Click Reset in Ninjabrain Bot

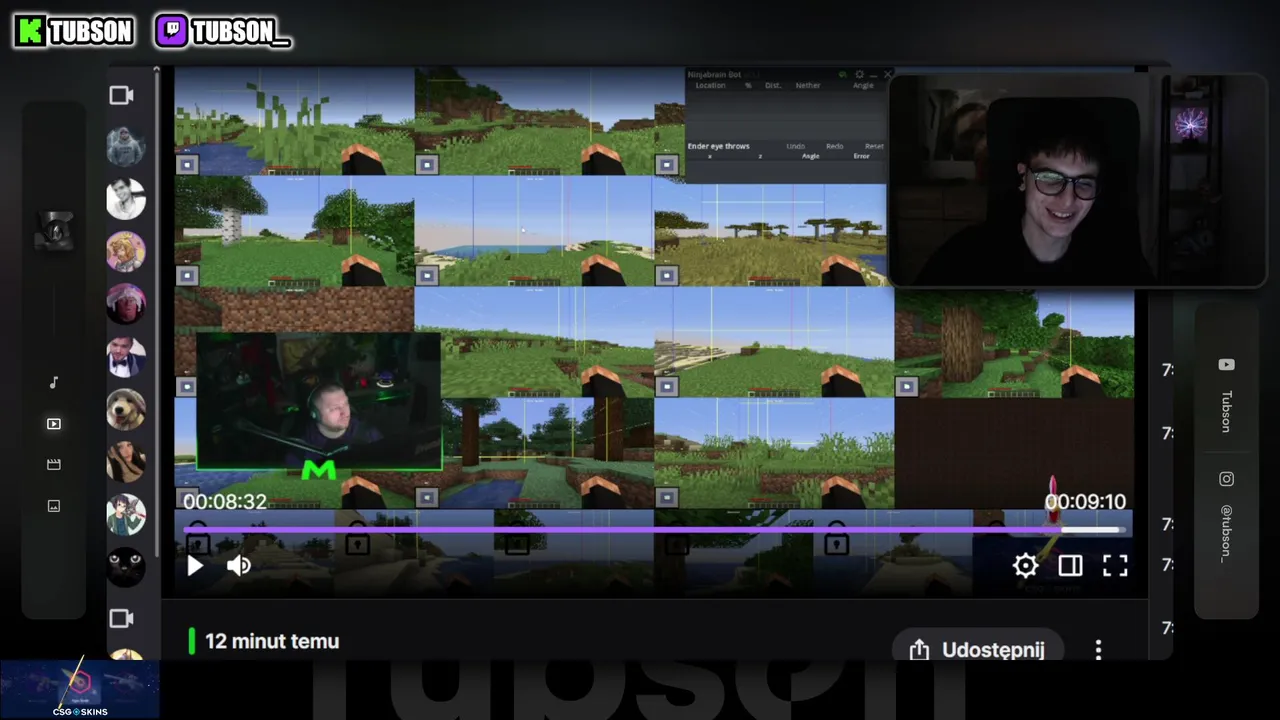[874, 146]
